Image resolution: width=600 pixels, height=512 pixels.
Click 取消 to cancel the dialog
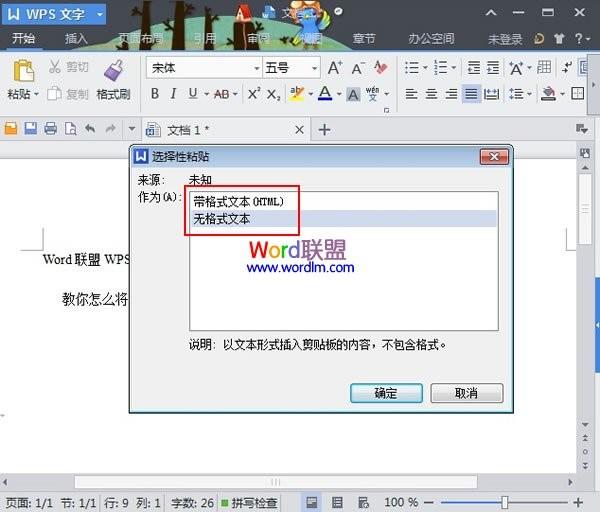[x=466, y=393]
